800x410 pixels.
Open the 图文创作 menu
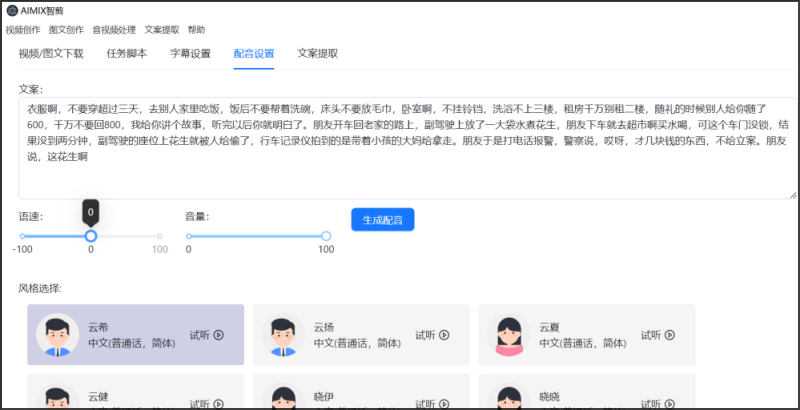(66, 30)
